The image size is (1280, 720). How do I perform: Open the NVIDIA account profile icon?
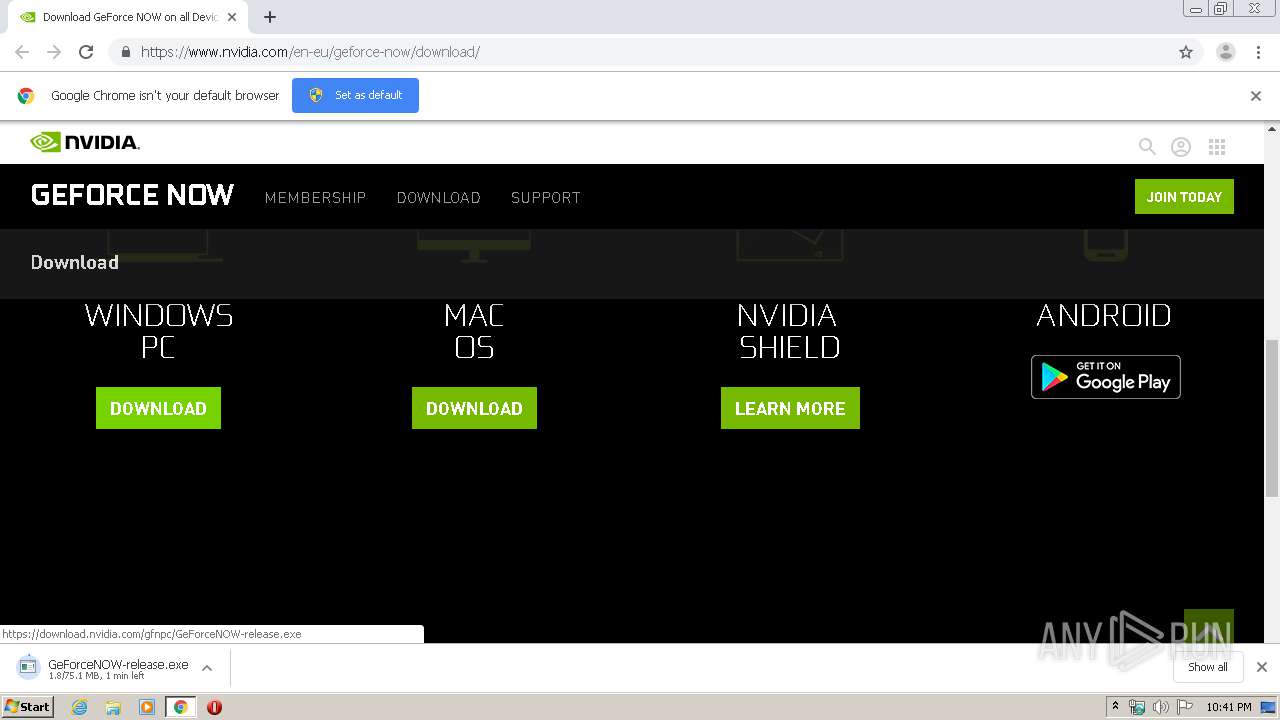(1181, 147)
